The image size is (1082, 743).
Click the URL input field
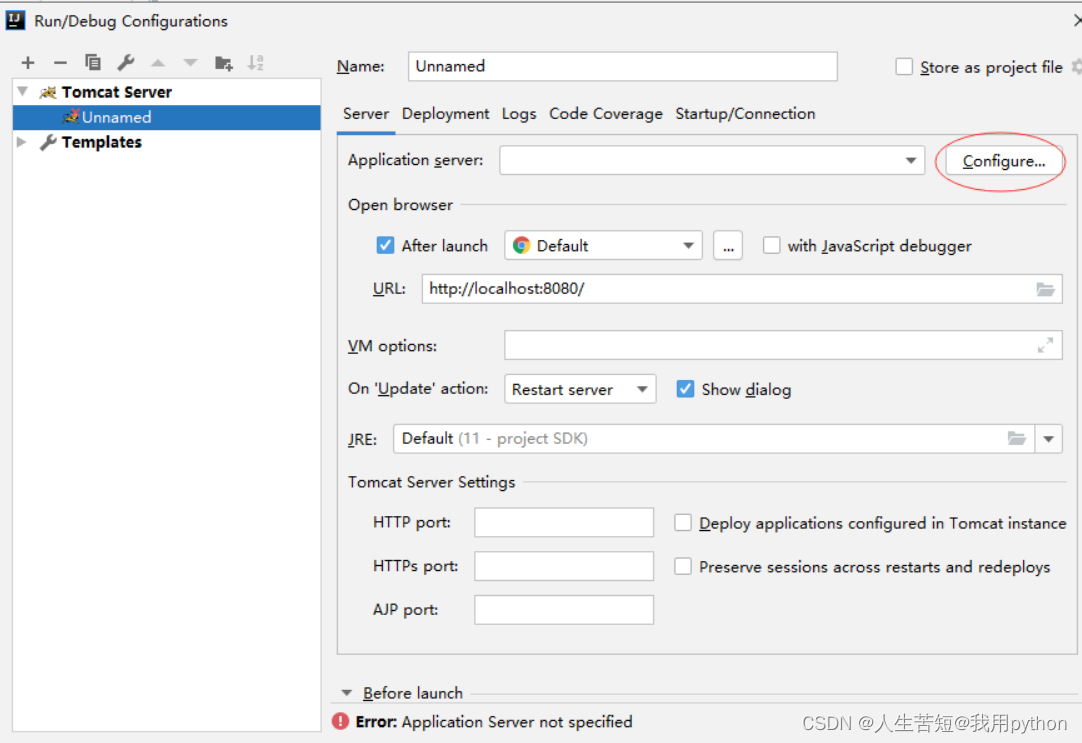click(742, 289)
